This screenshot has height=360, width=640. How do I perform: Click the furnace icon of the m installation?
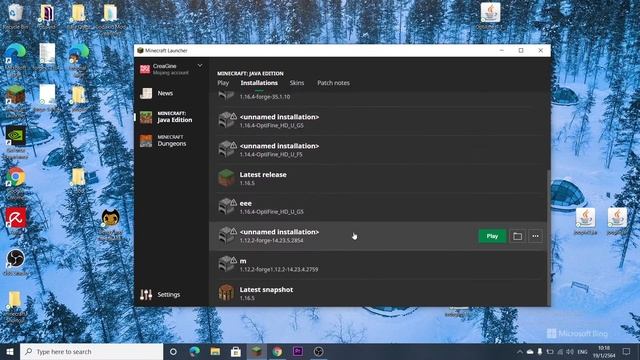[227, 264]
